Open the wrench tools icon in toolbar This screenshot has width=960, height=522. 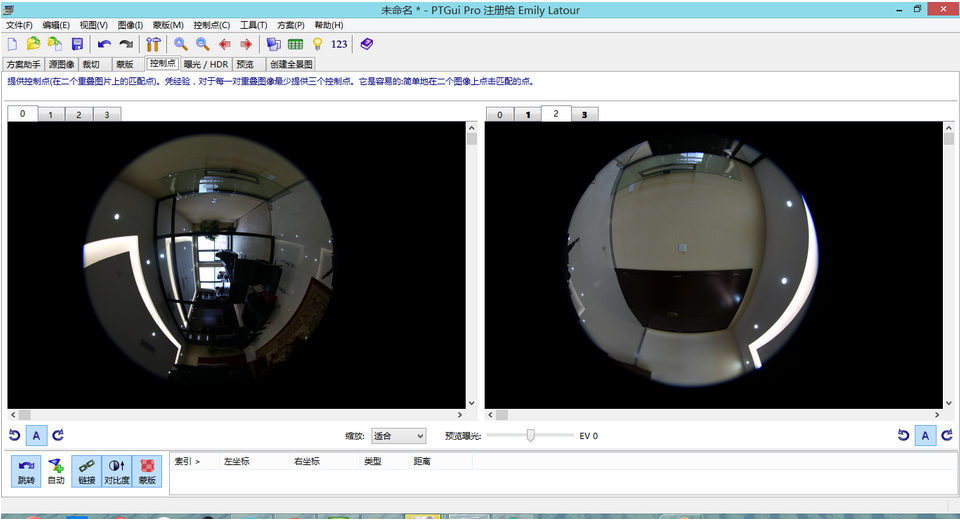(x=153, y=44)
